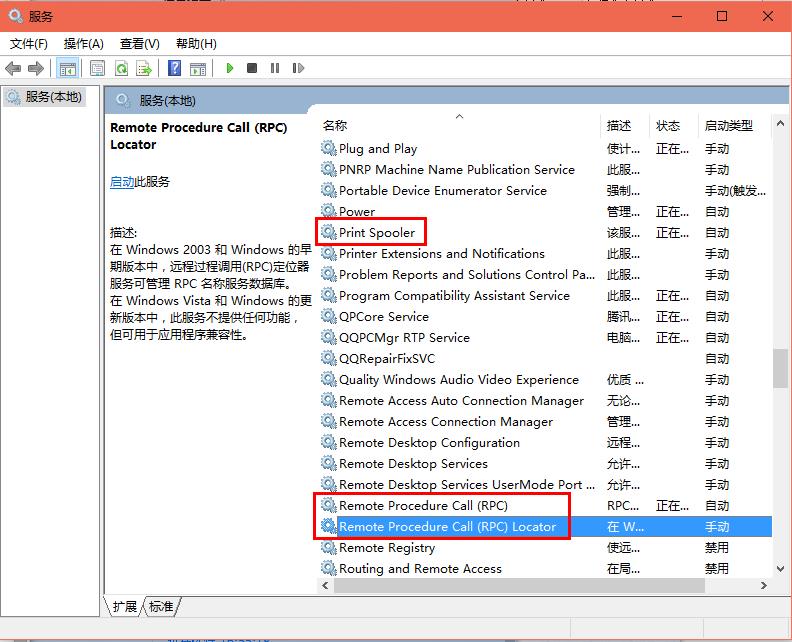Click the Forward arrow toolbar icon
792x642 pixels.
pyautogui.click(x=36, y=68)
